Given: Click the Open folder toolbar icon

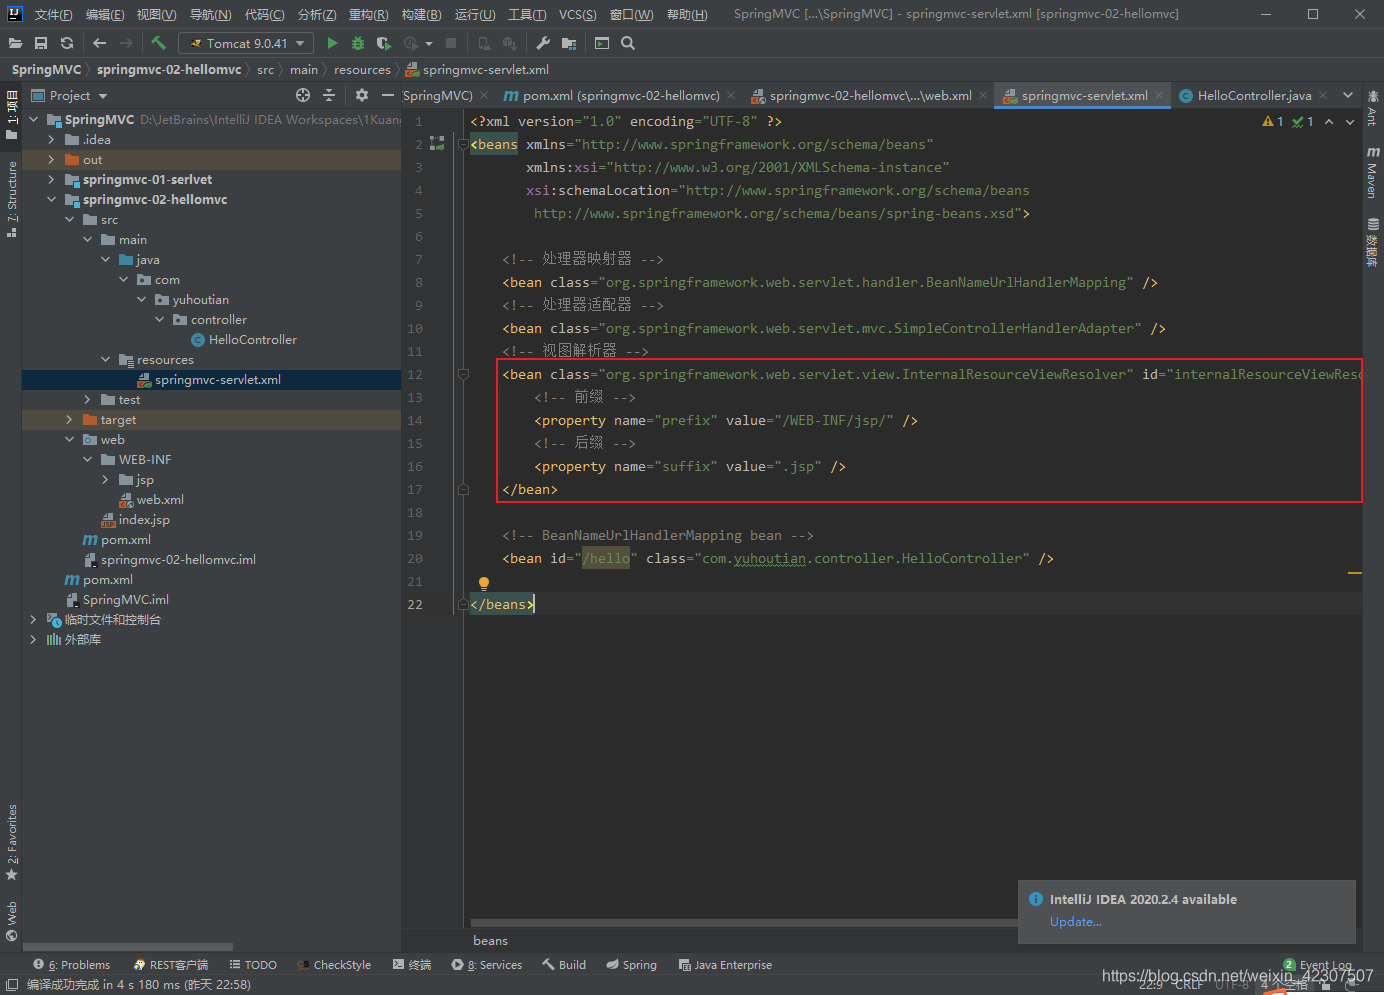Looking at the screenshot, I should (15, 43).
